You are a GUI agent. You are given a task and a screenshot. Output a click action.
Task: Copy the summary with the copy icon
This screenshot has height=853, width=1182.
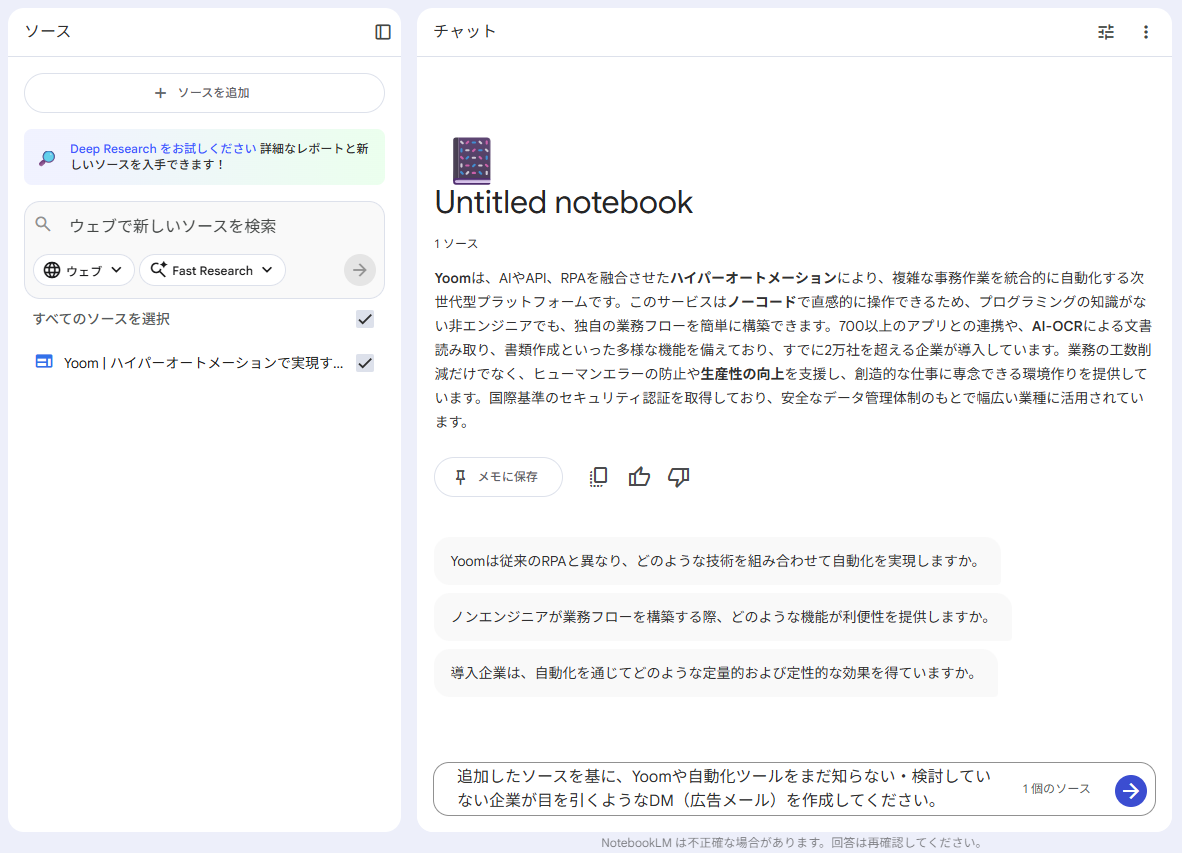pyautogui.click(x=598, y=477)
